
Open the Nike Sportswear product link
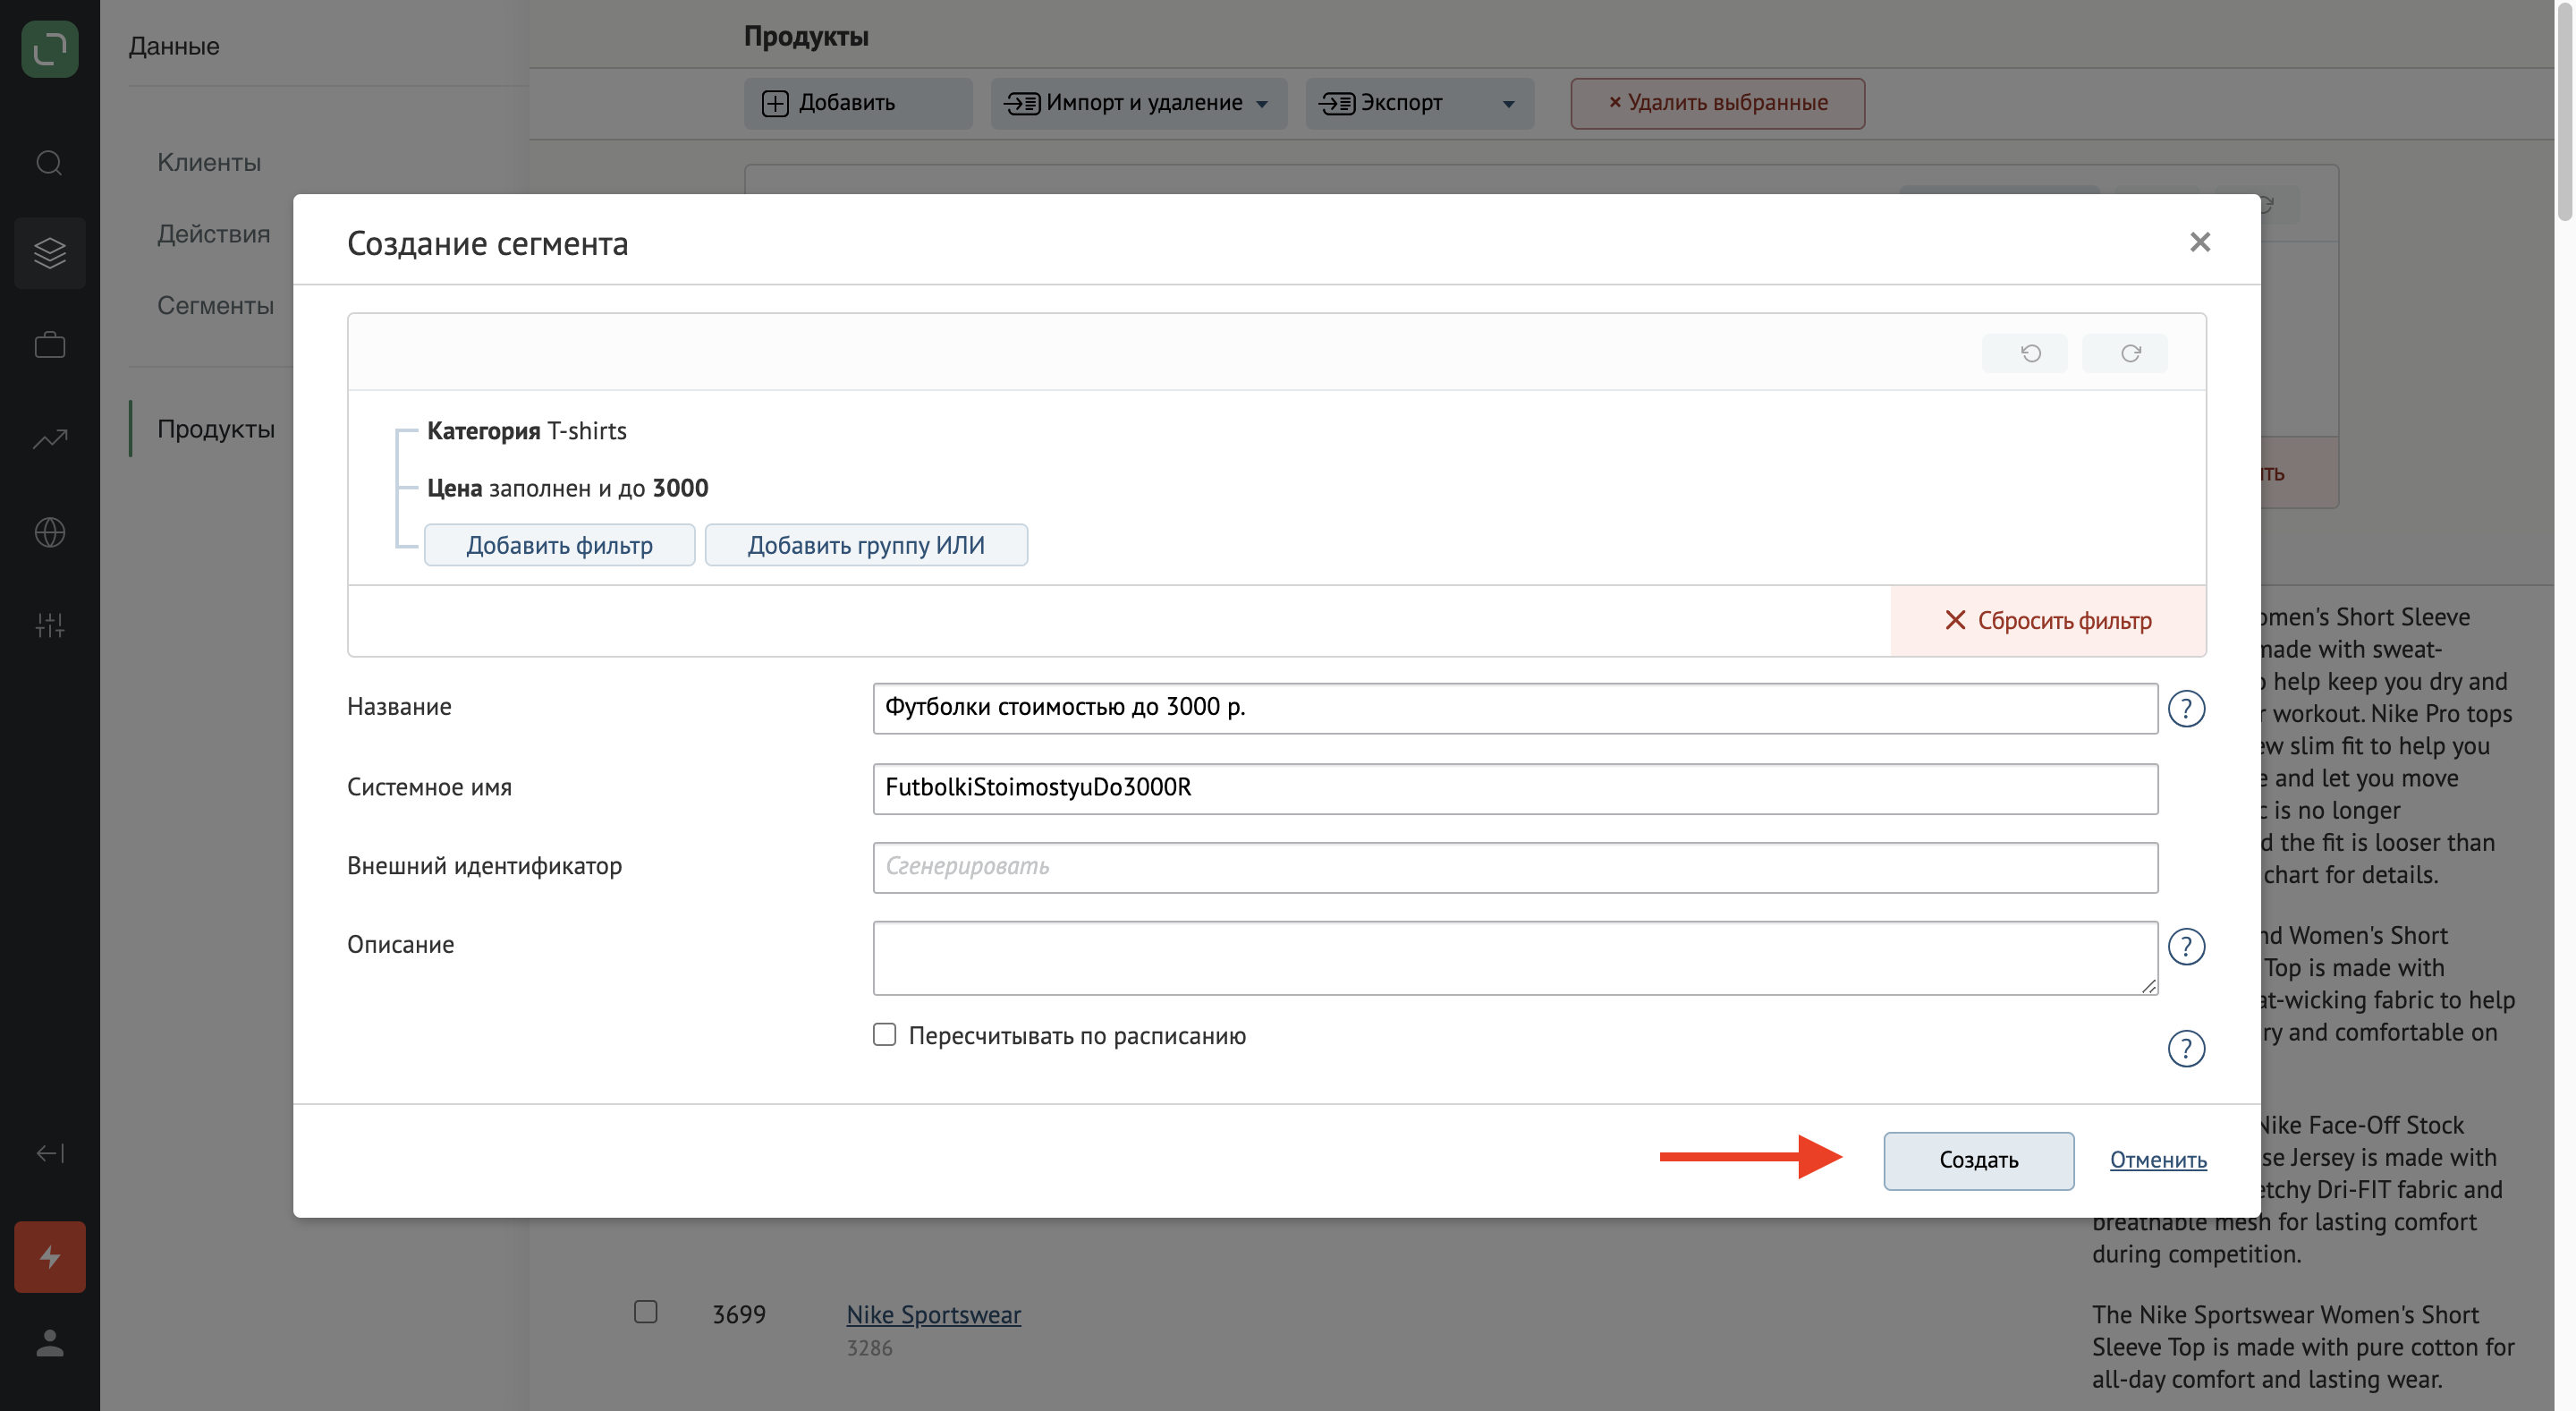933,1314
